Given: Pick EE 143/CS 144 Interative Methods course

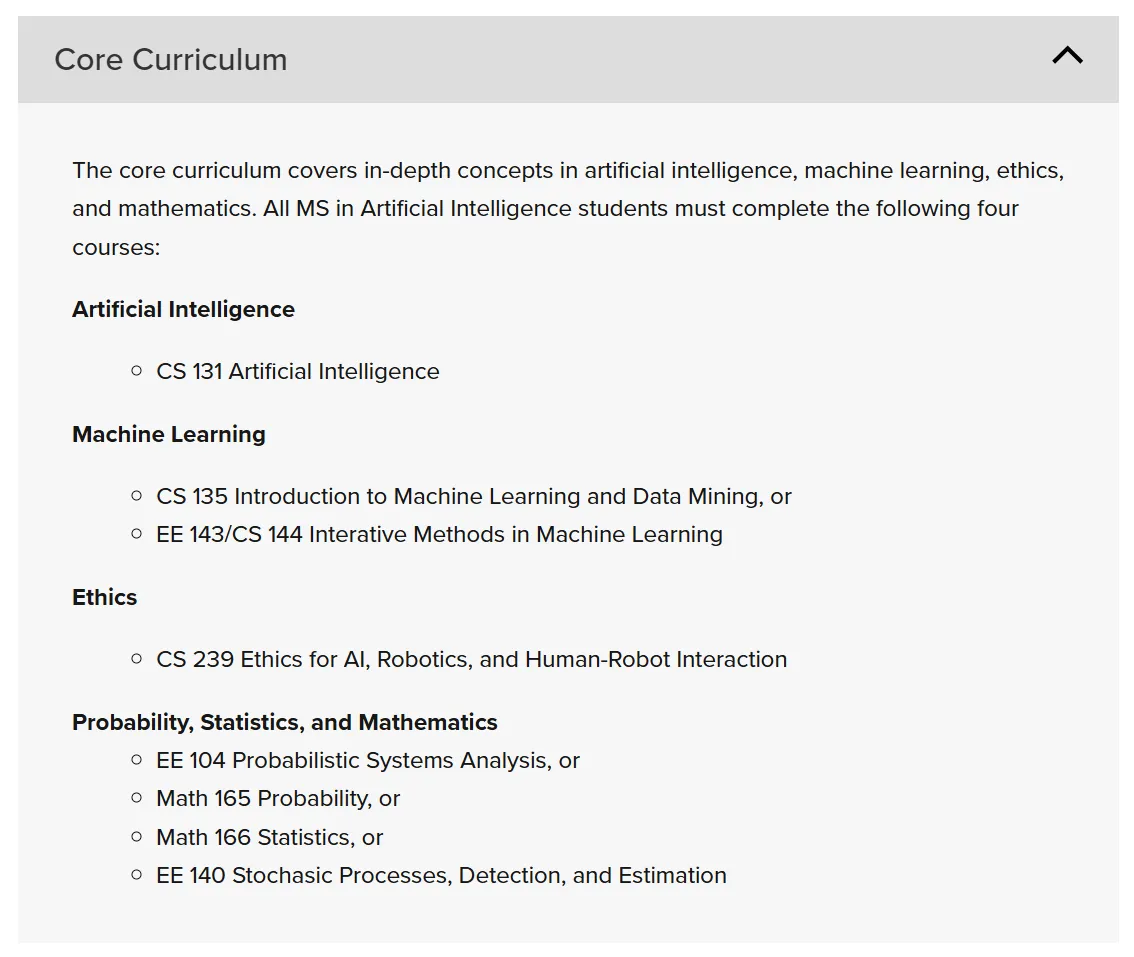Looking at the screenshot, I should click(439, 535).
